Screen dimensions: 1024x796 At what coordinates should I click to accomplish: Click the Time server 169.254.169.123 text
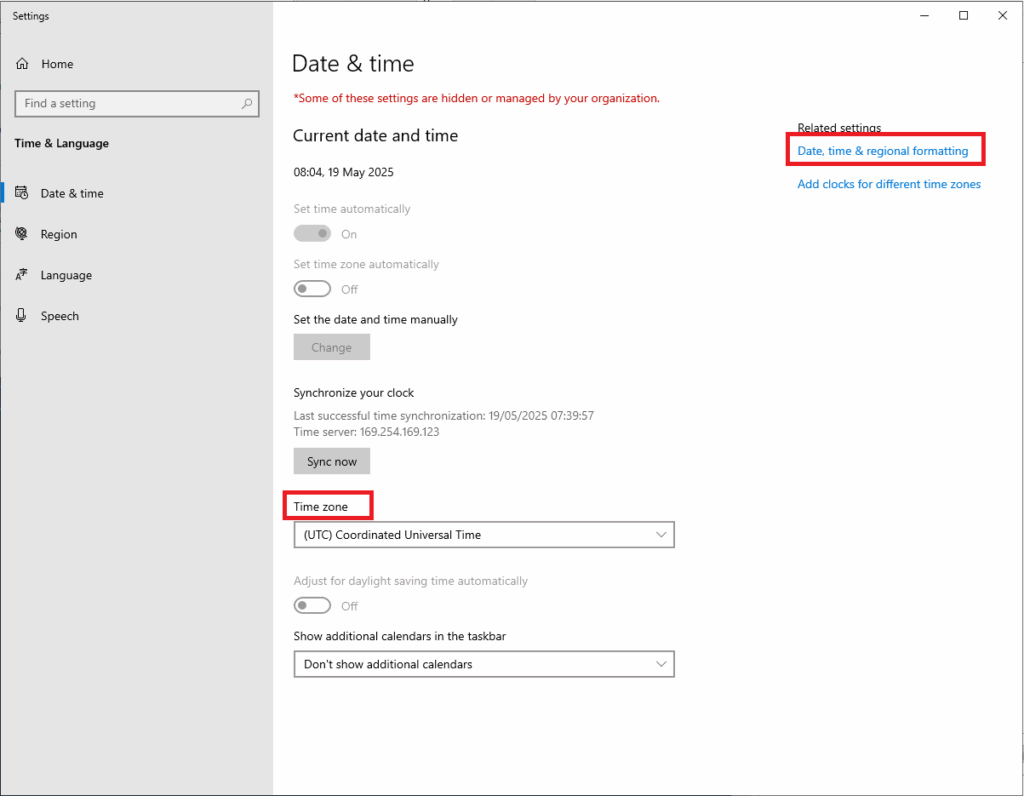click(x=366, y=432)
